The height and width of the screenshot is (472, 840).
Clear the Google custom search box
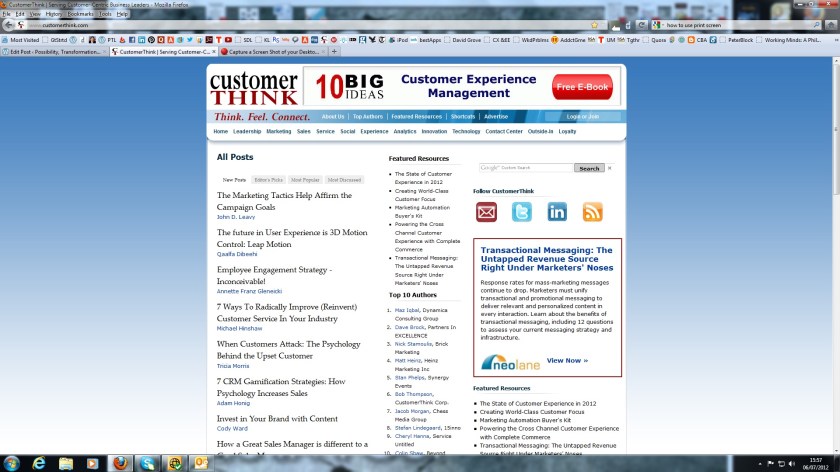pyautogui.click(x=610, y=168)
